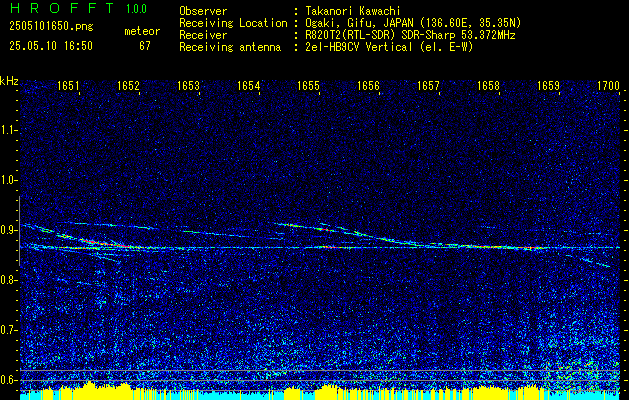
Task: Click the version number 1.0.0
Action: 136,9
